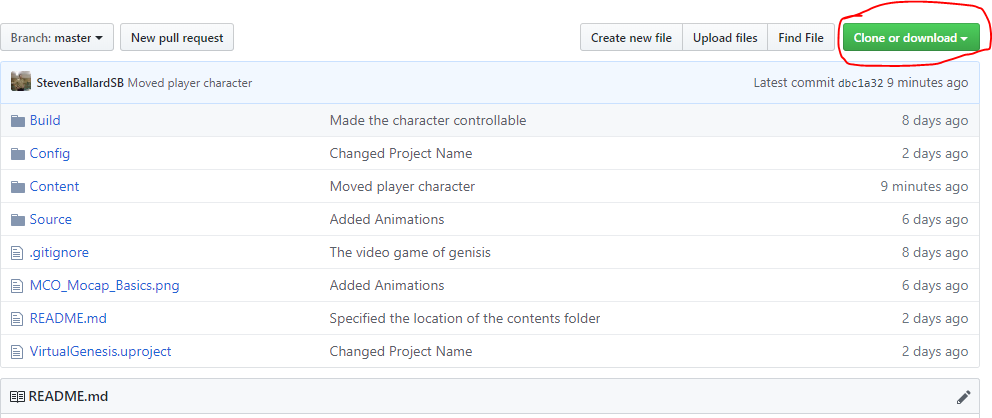Click the MCO_Mocap_Basics.png file icon
The width and height of the screenshot is (992, 418).
point(16,286)
